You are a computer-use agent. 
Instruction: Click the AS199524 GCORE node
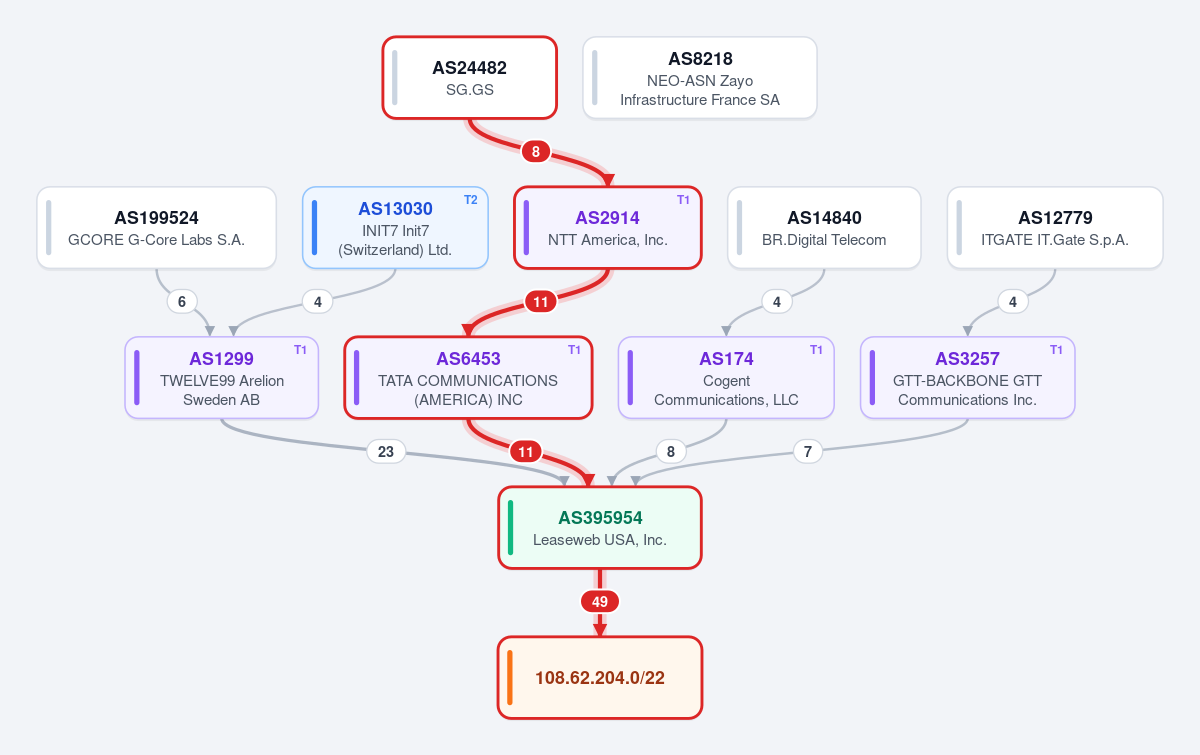point(156,228)
